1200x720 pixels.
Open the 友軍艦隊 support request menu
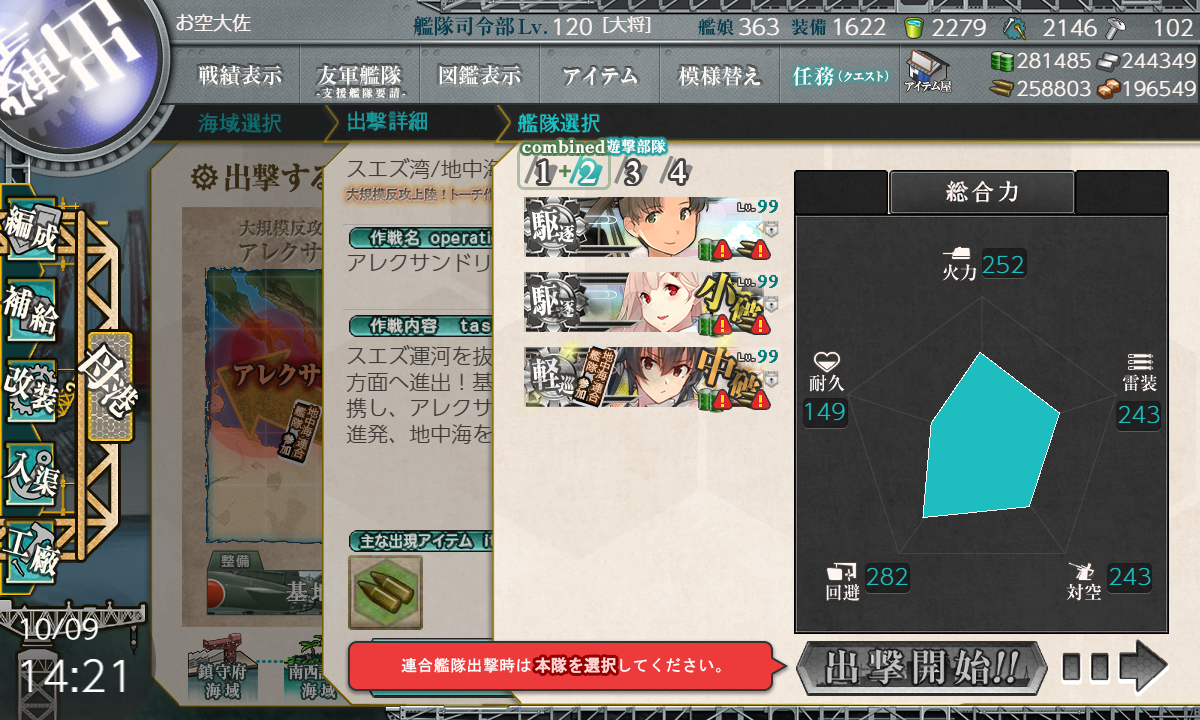pos(359,76)
